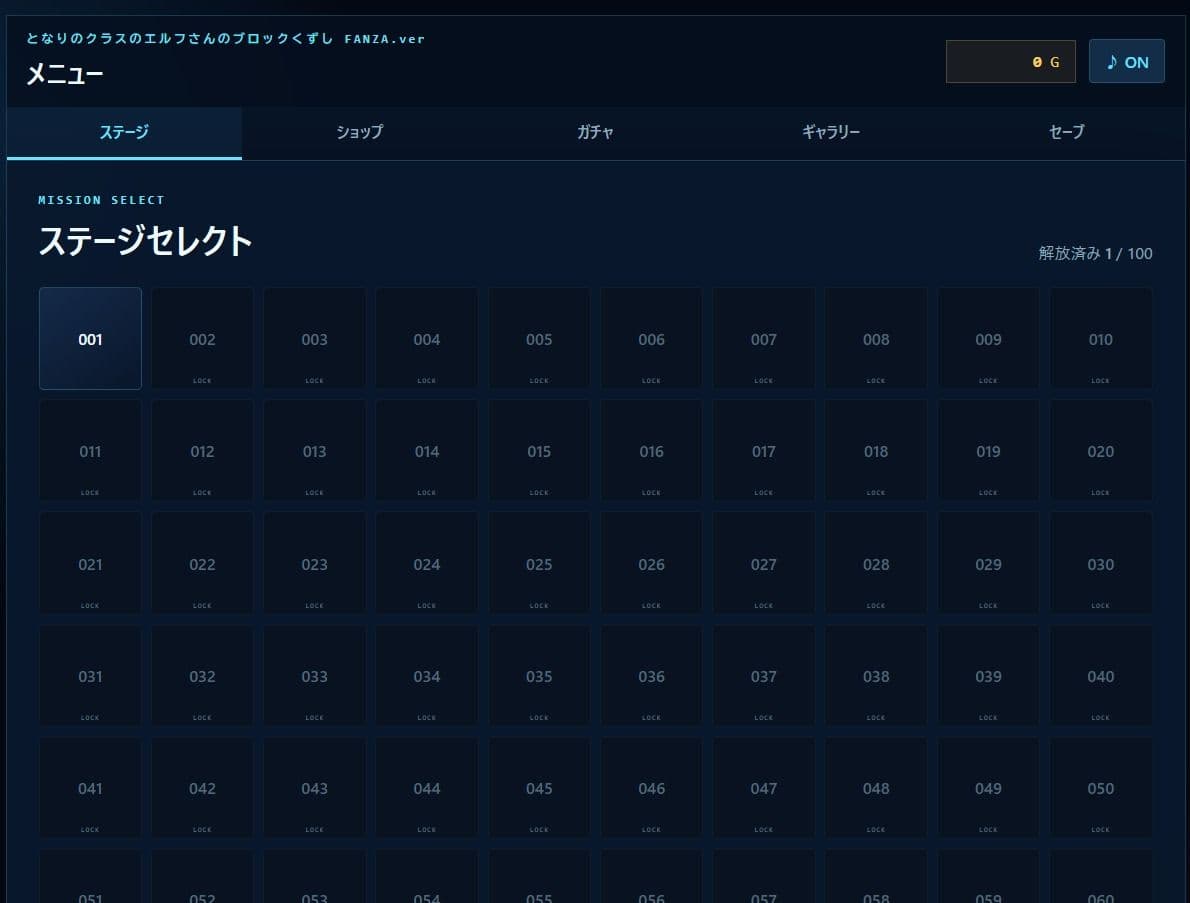
Task: Choose stage tile 009
Action: point(989,338)
